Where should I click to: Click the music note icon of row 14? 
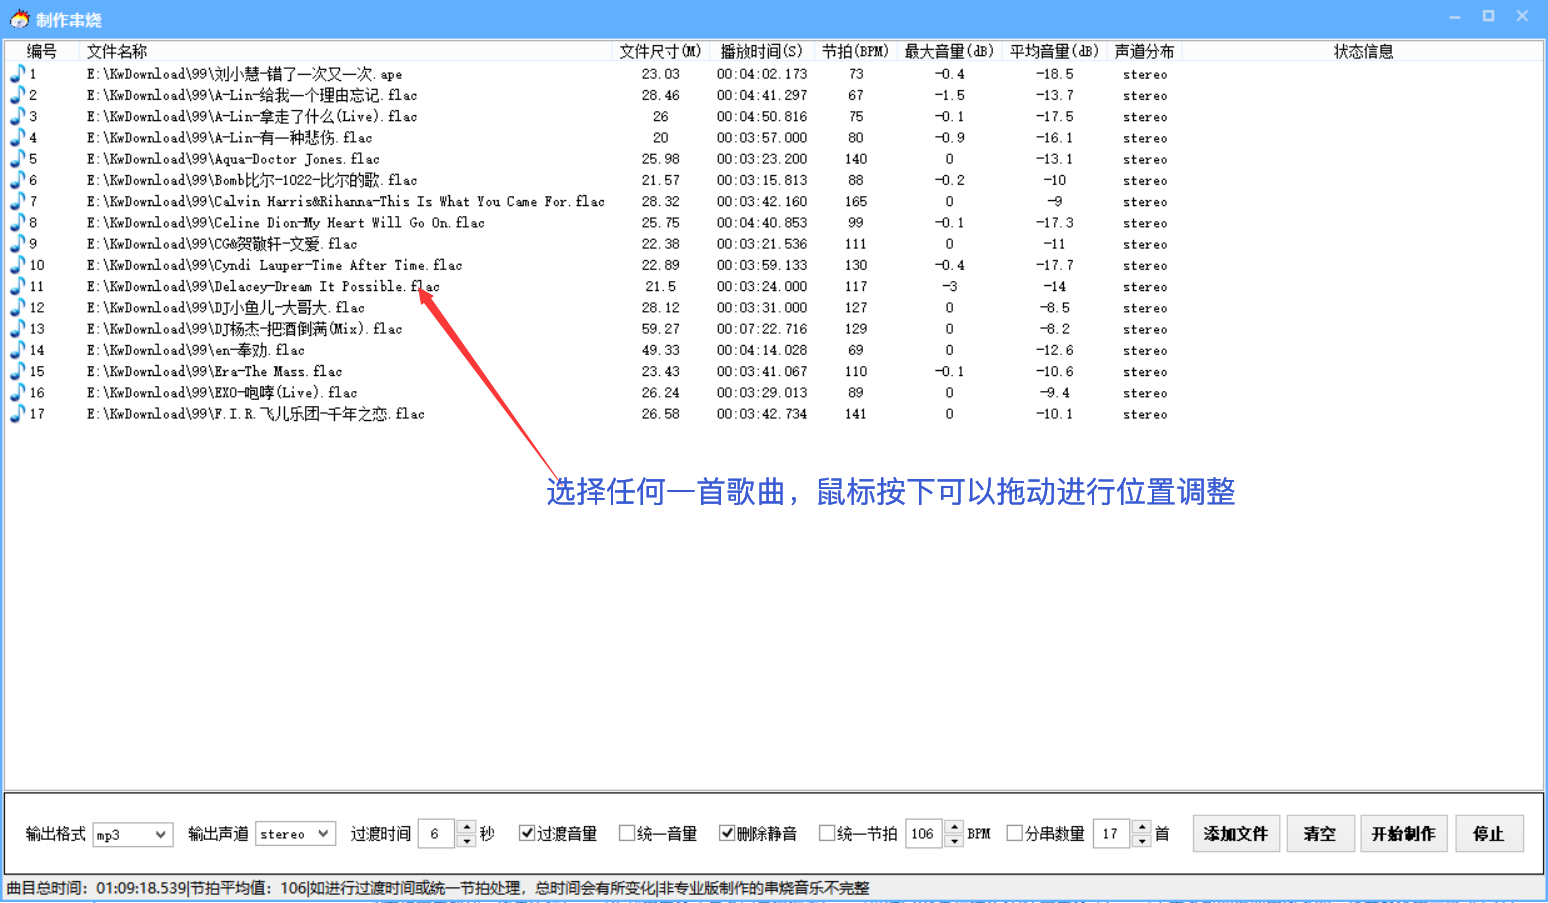click(x=17, y=349)
